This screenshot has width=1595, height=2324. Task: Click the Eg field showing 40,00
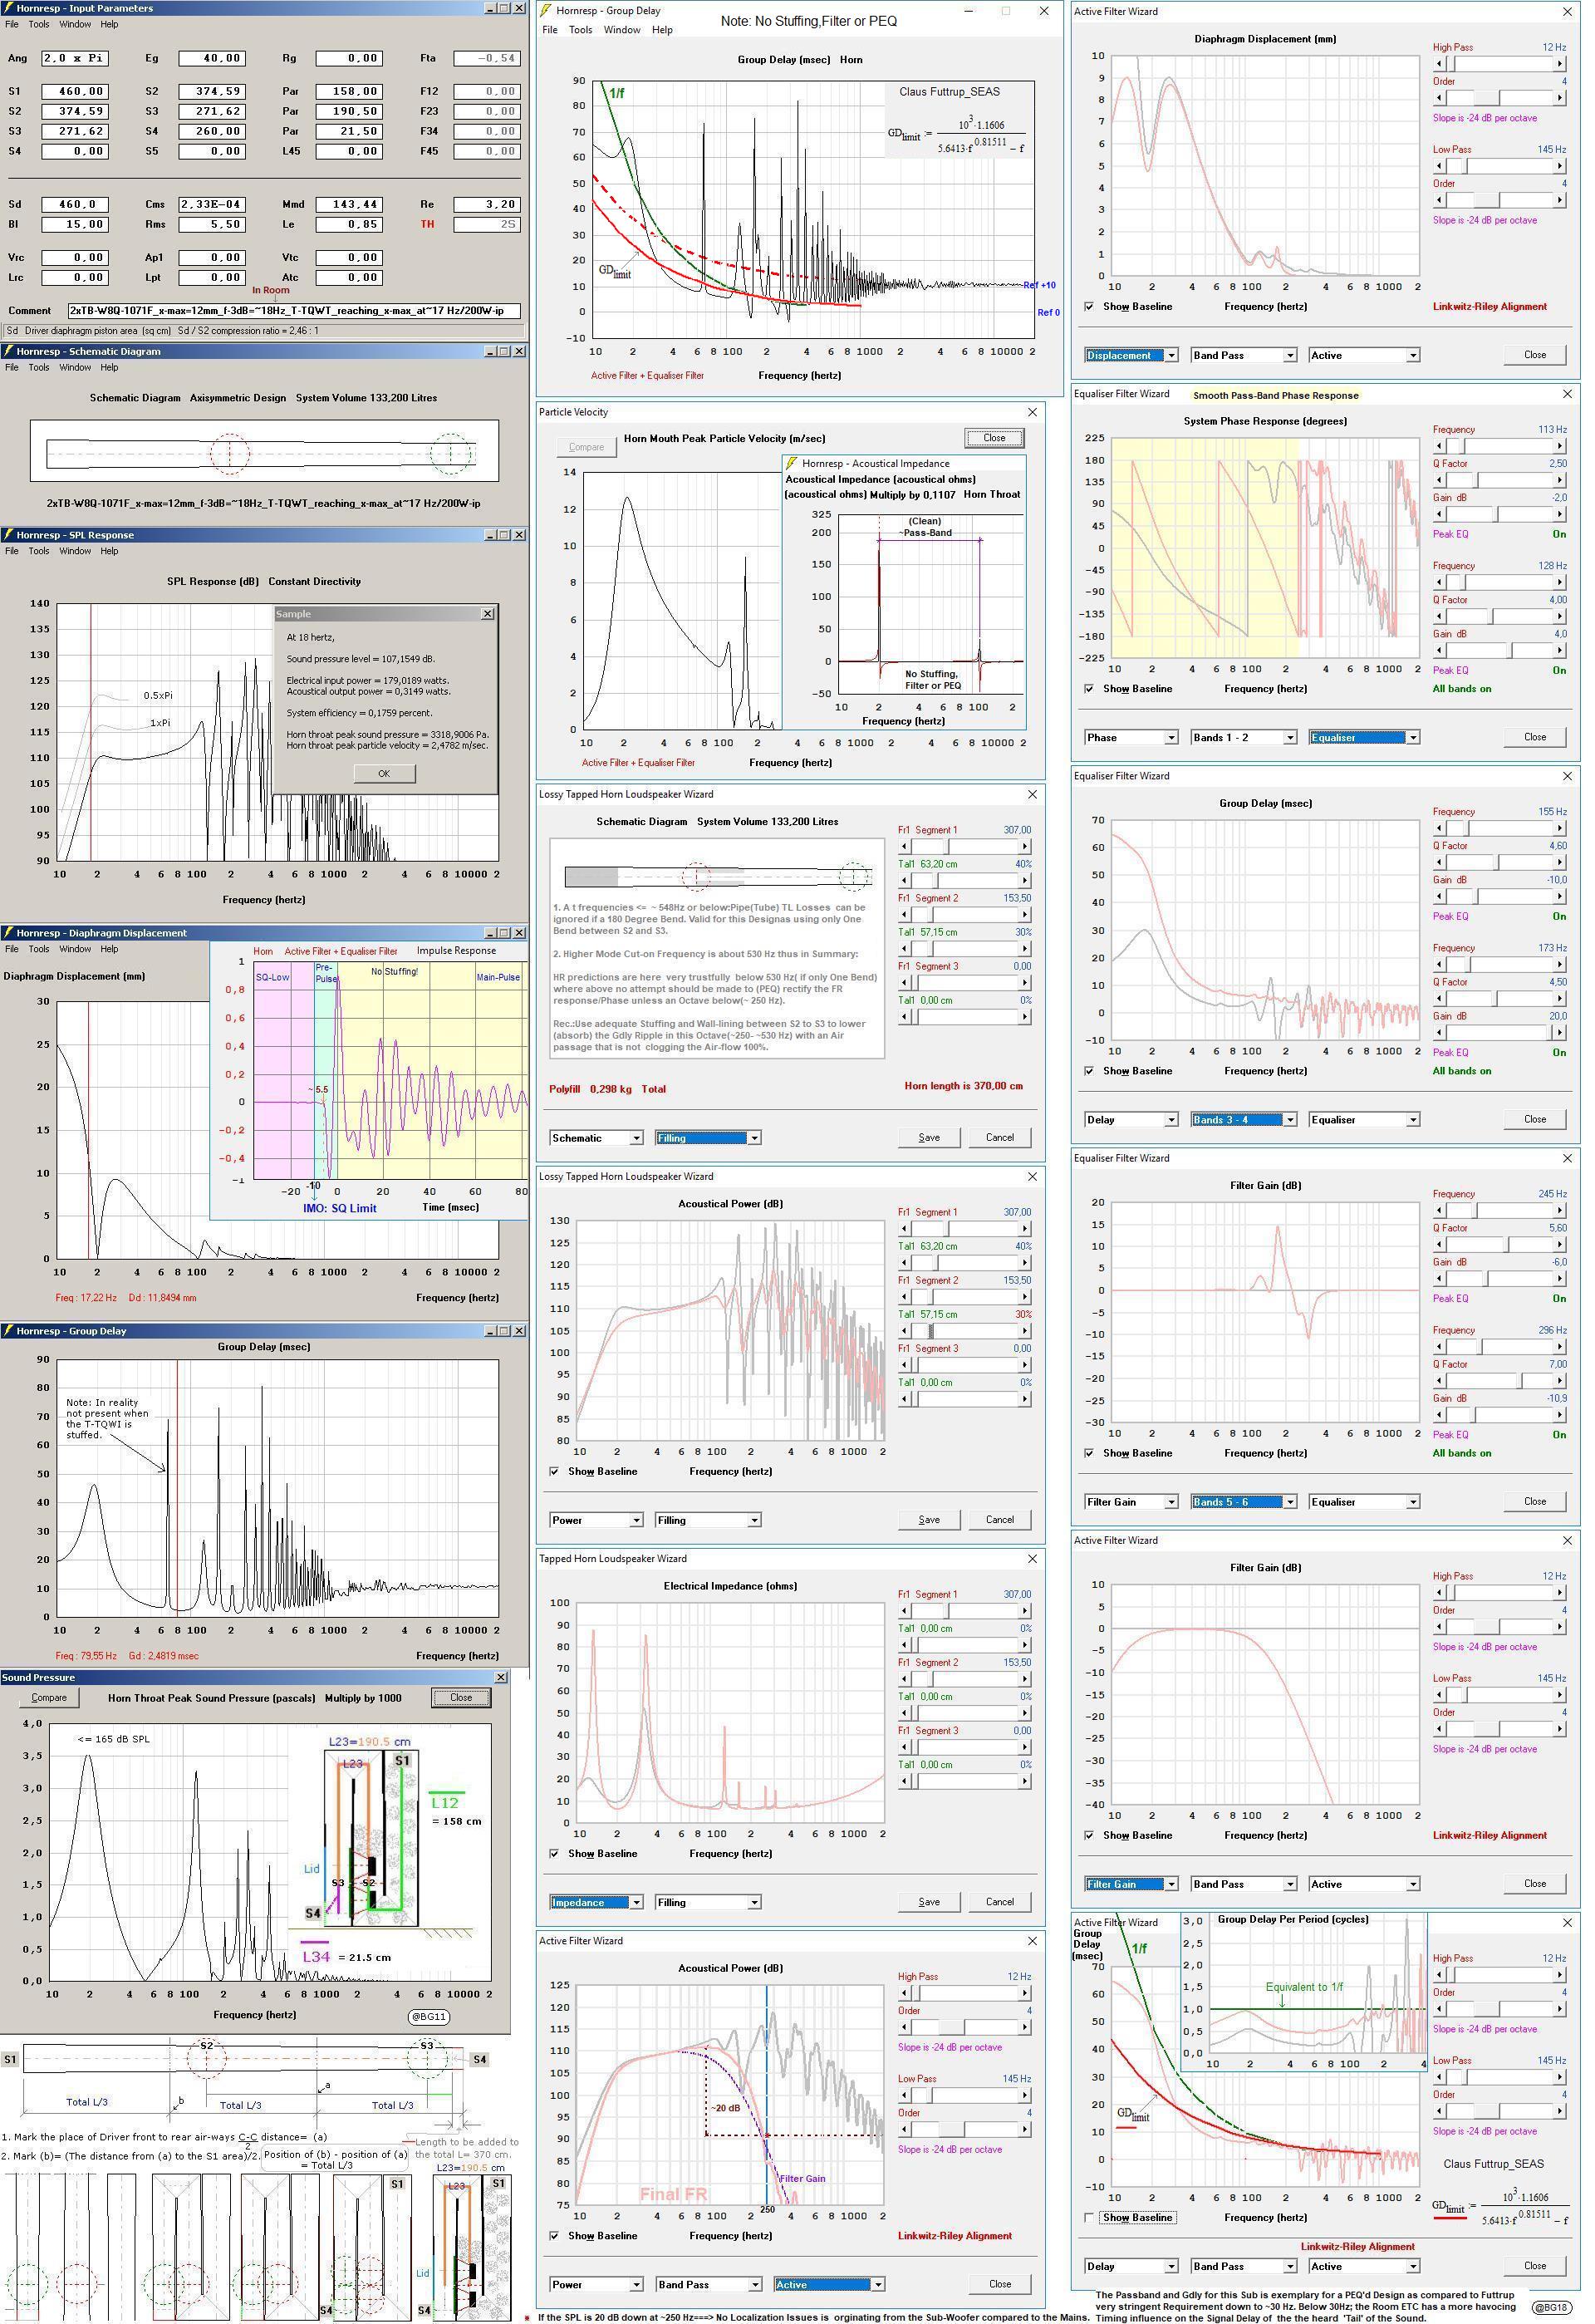pos(211,58)
